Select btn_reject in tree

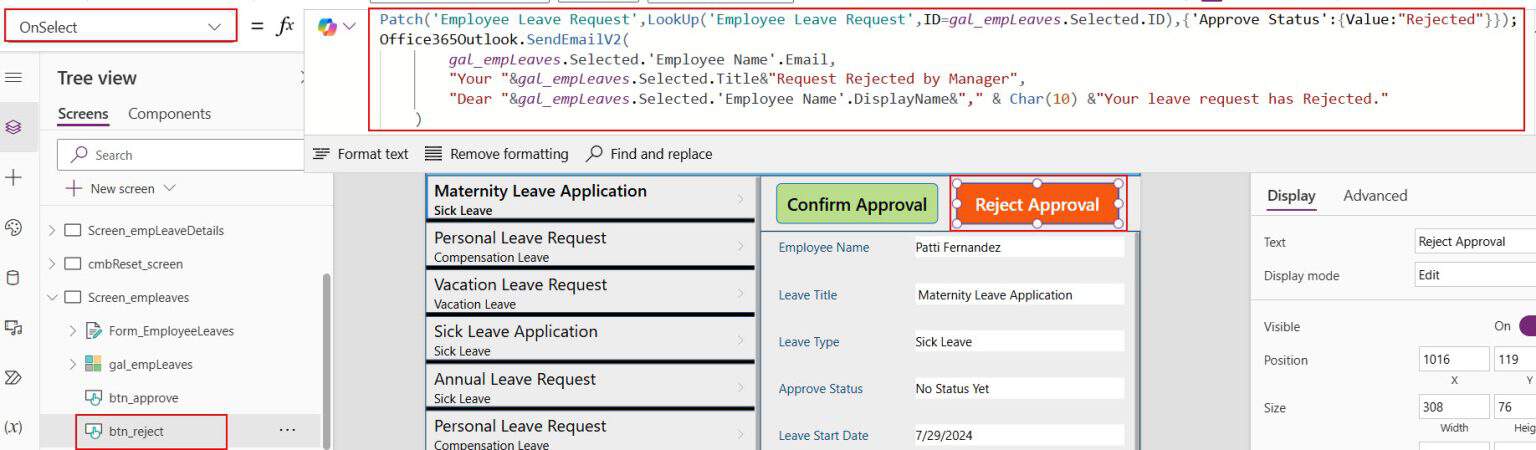coord(136,431)
